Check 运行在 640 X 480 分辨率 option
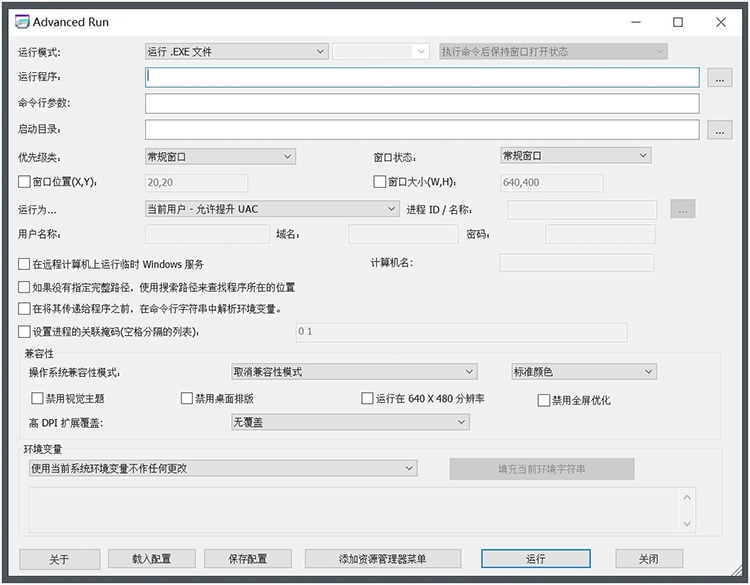 367,398
